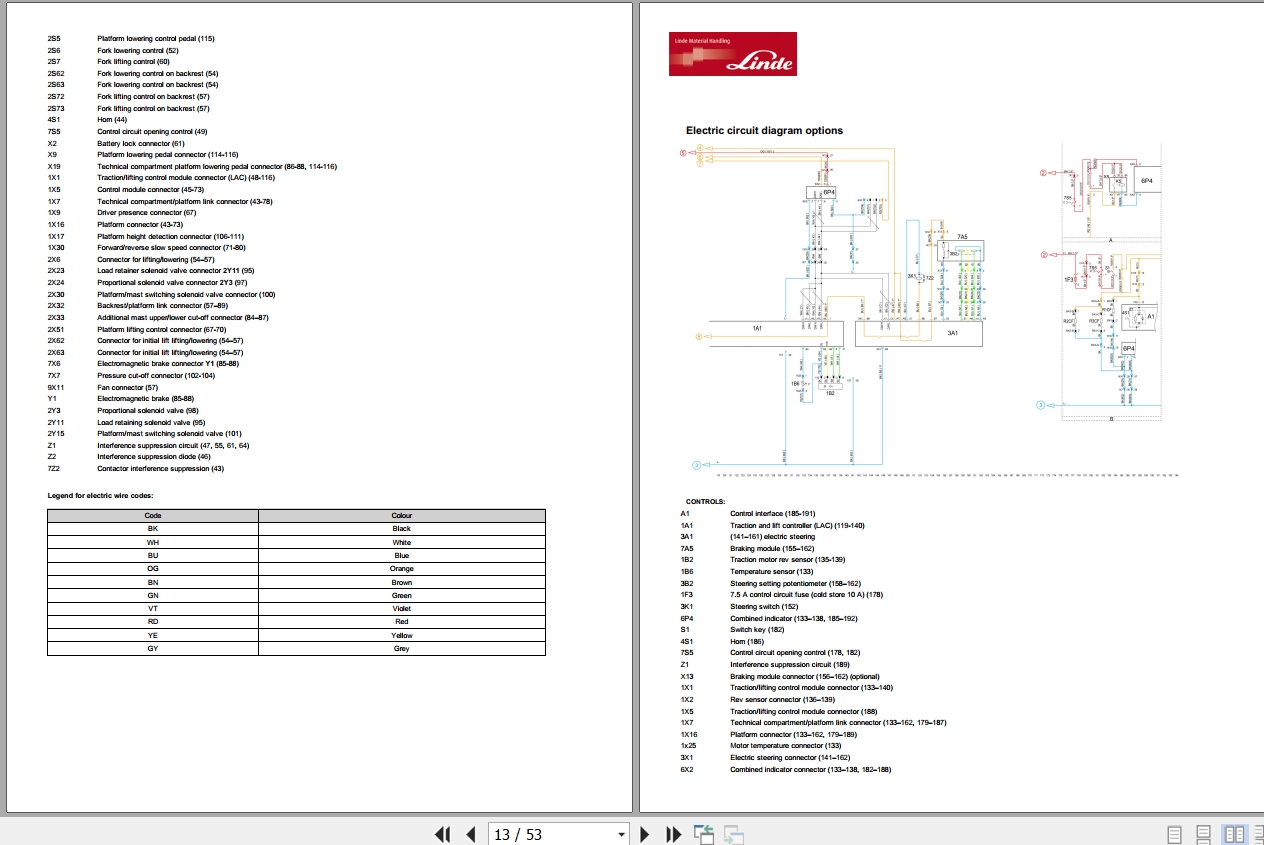Viewport: 1264px width, 845px height.
Task: Open the page number dropdown arrow
Action: pyautogui.click(x=621, y=835)
